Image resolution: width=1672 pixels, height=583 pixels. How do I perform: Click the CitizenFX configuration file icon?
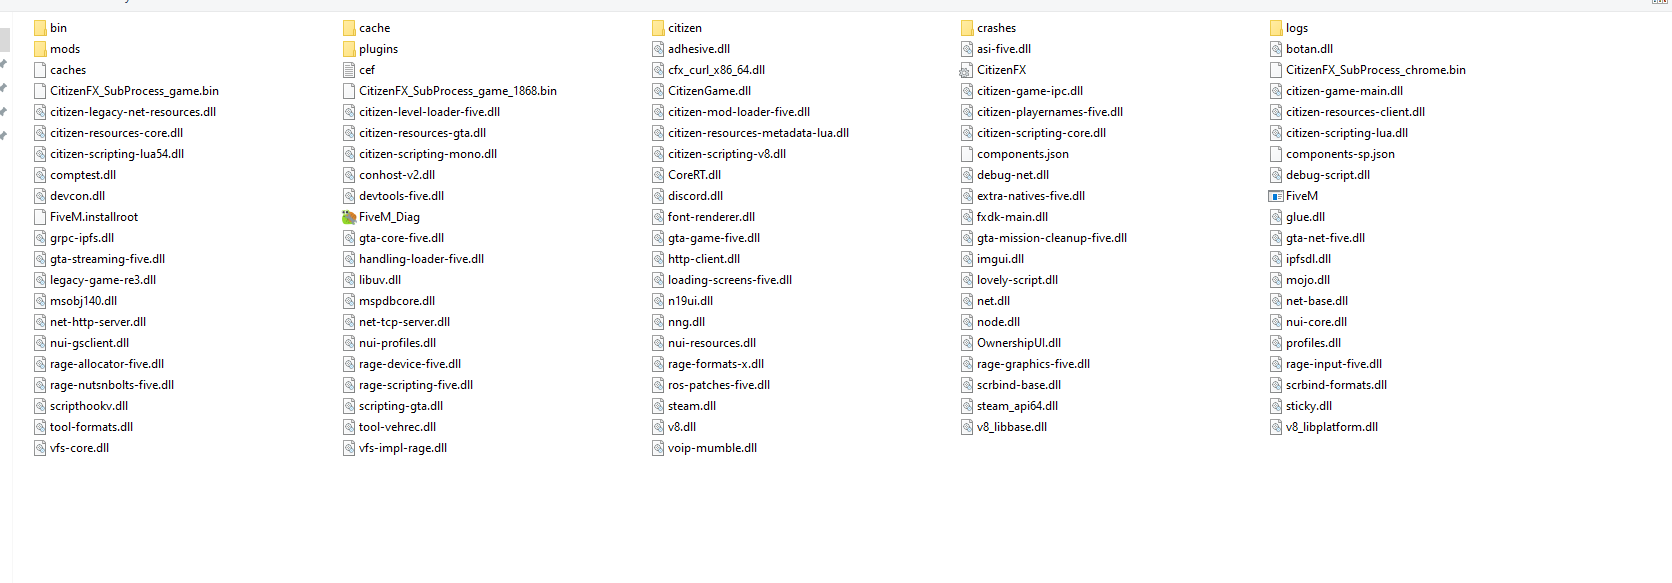[x=966, y=70]
